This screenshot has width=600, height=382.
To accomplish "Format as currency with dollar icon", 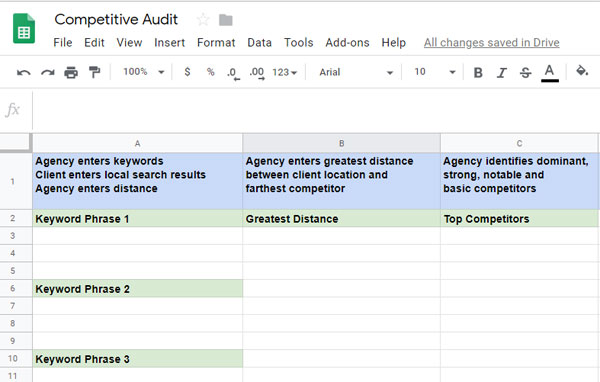I will [187, 72].
